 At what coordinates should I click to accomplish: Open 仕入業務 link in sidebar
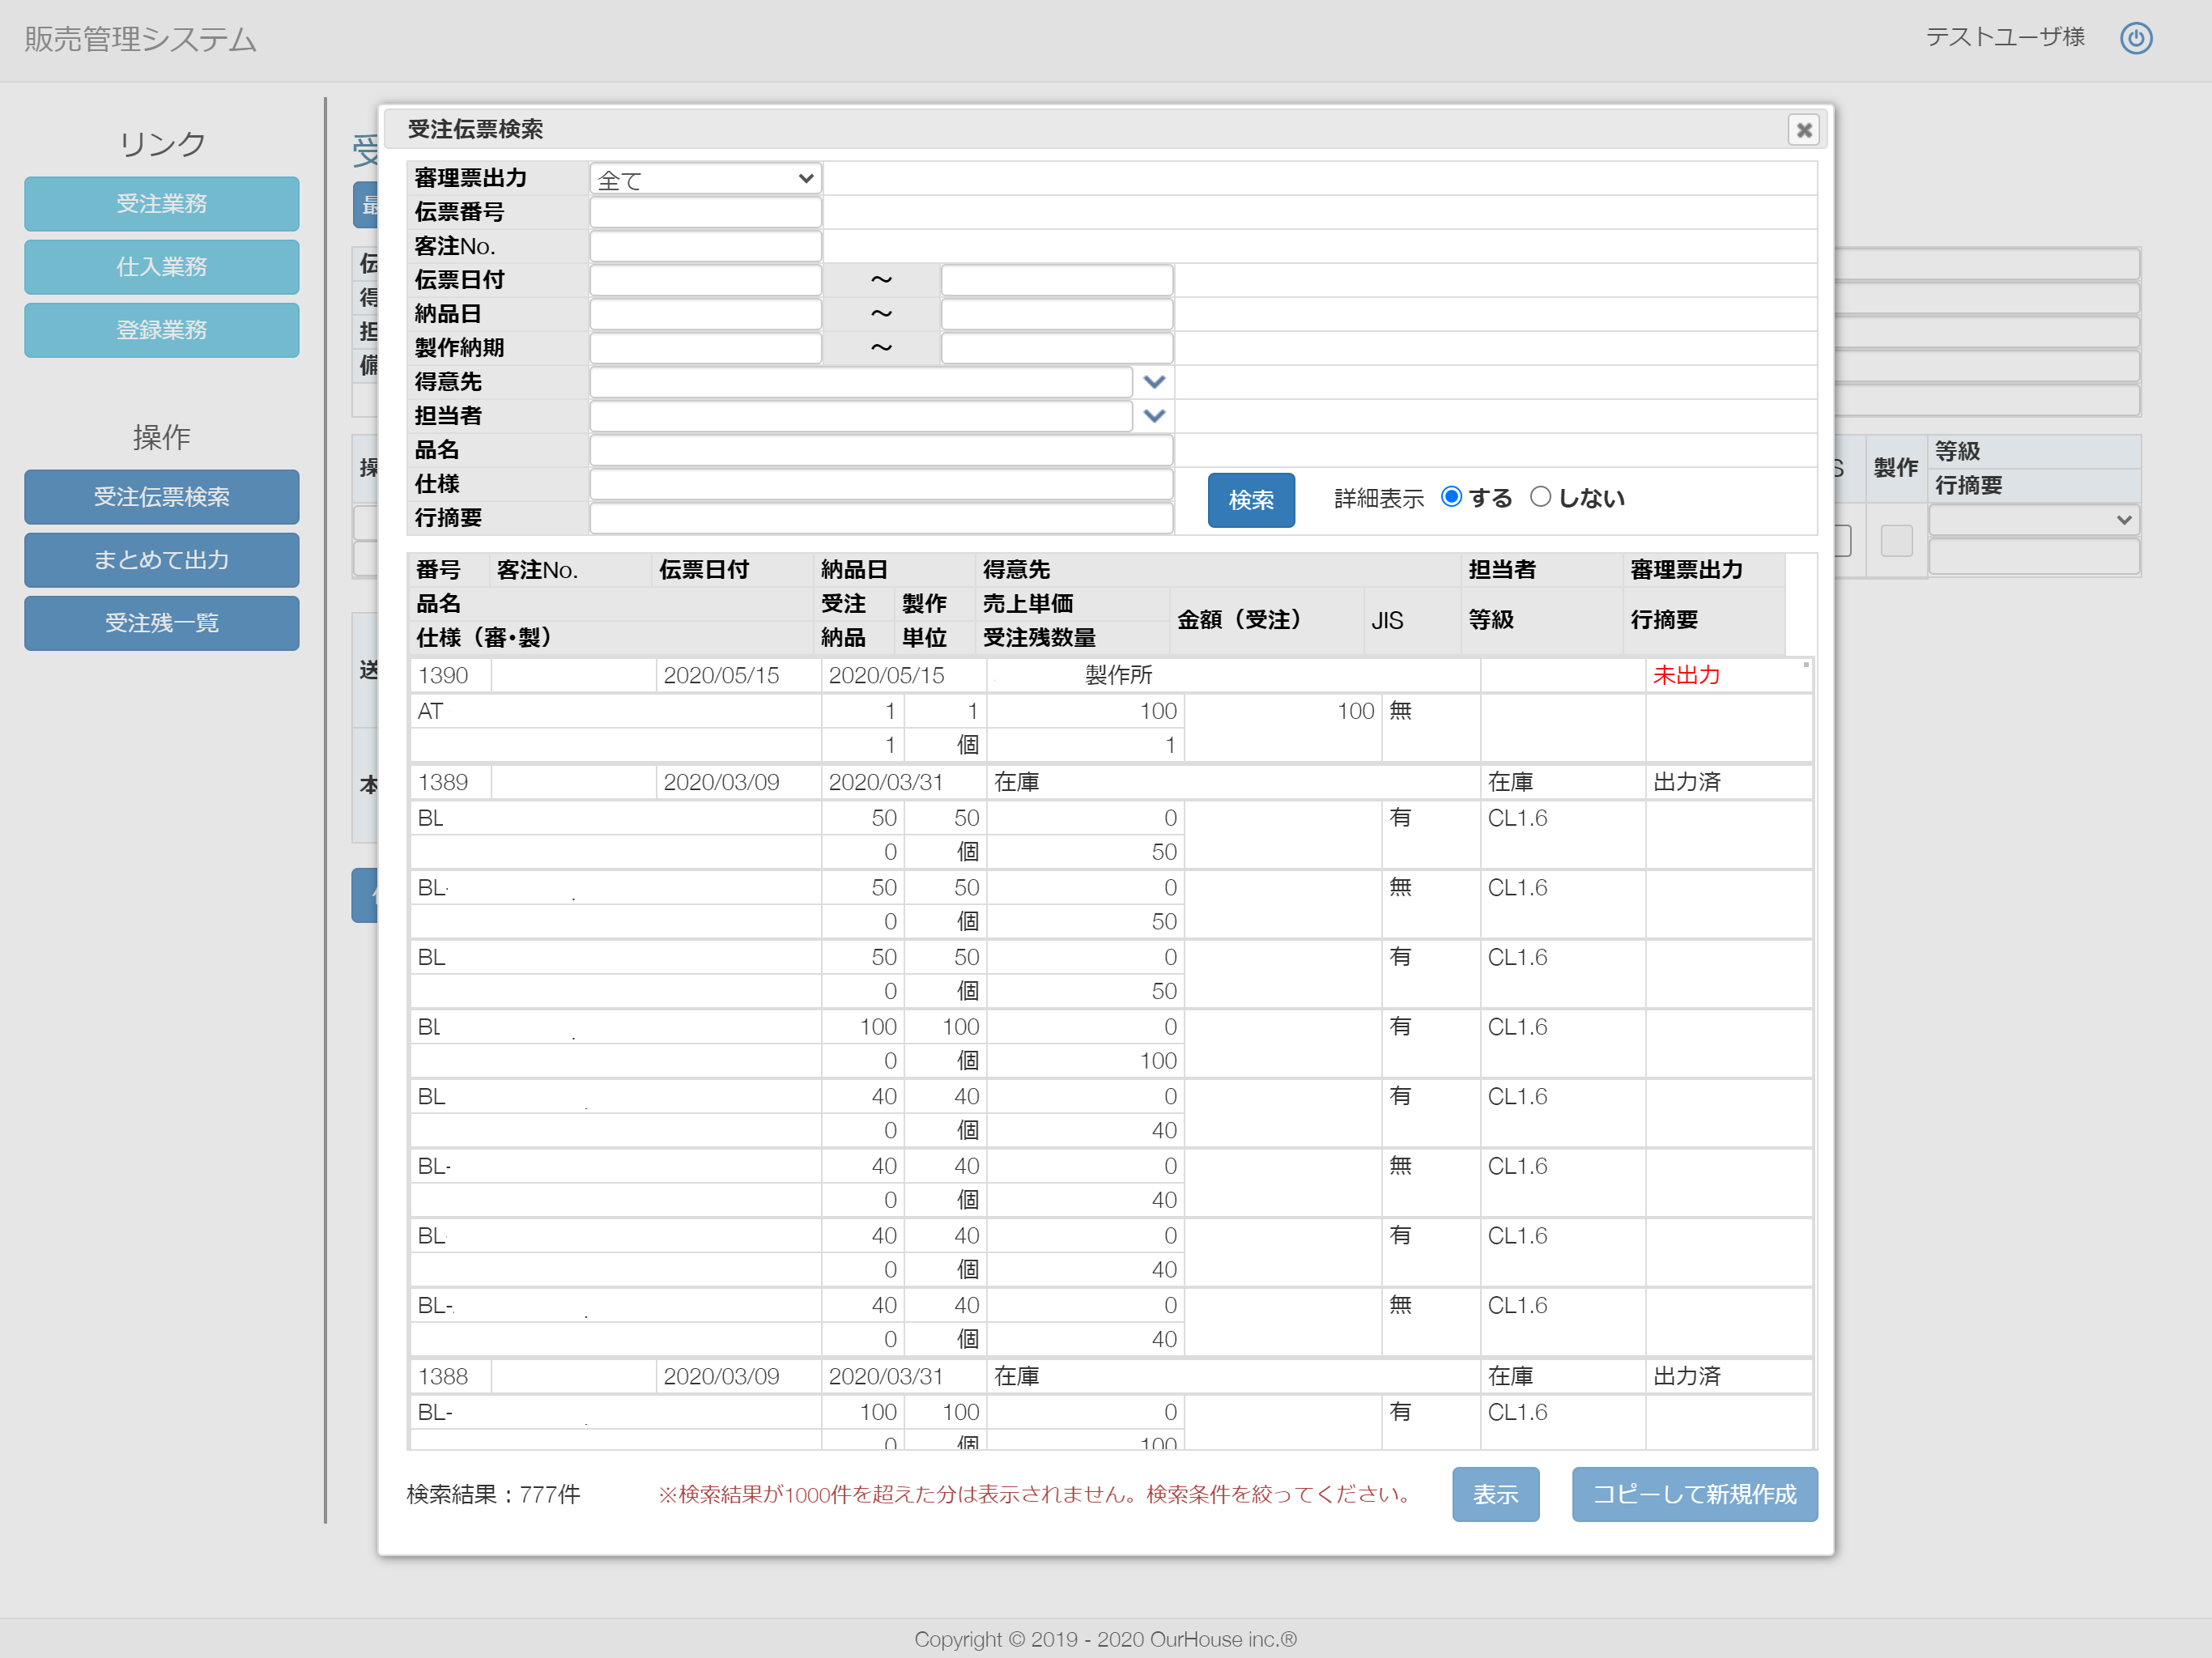coord(162,267)
